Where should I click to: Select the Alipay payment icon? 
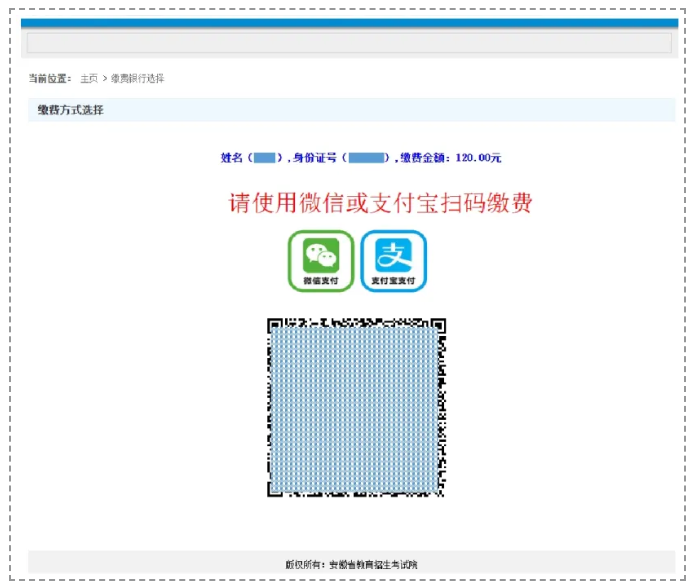point(394,261)
